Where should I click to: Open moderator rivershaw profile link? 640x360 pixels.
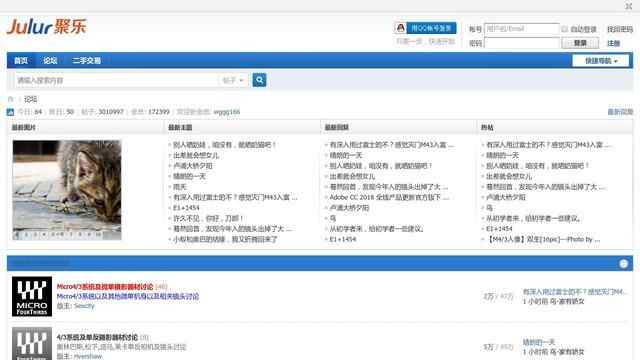tap(88, 356)
